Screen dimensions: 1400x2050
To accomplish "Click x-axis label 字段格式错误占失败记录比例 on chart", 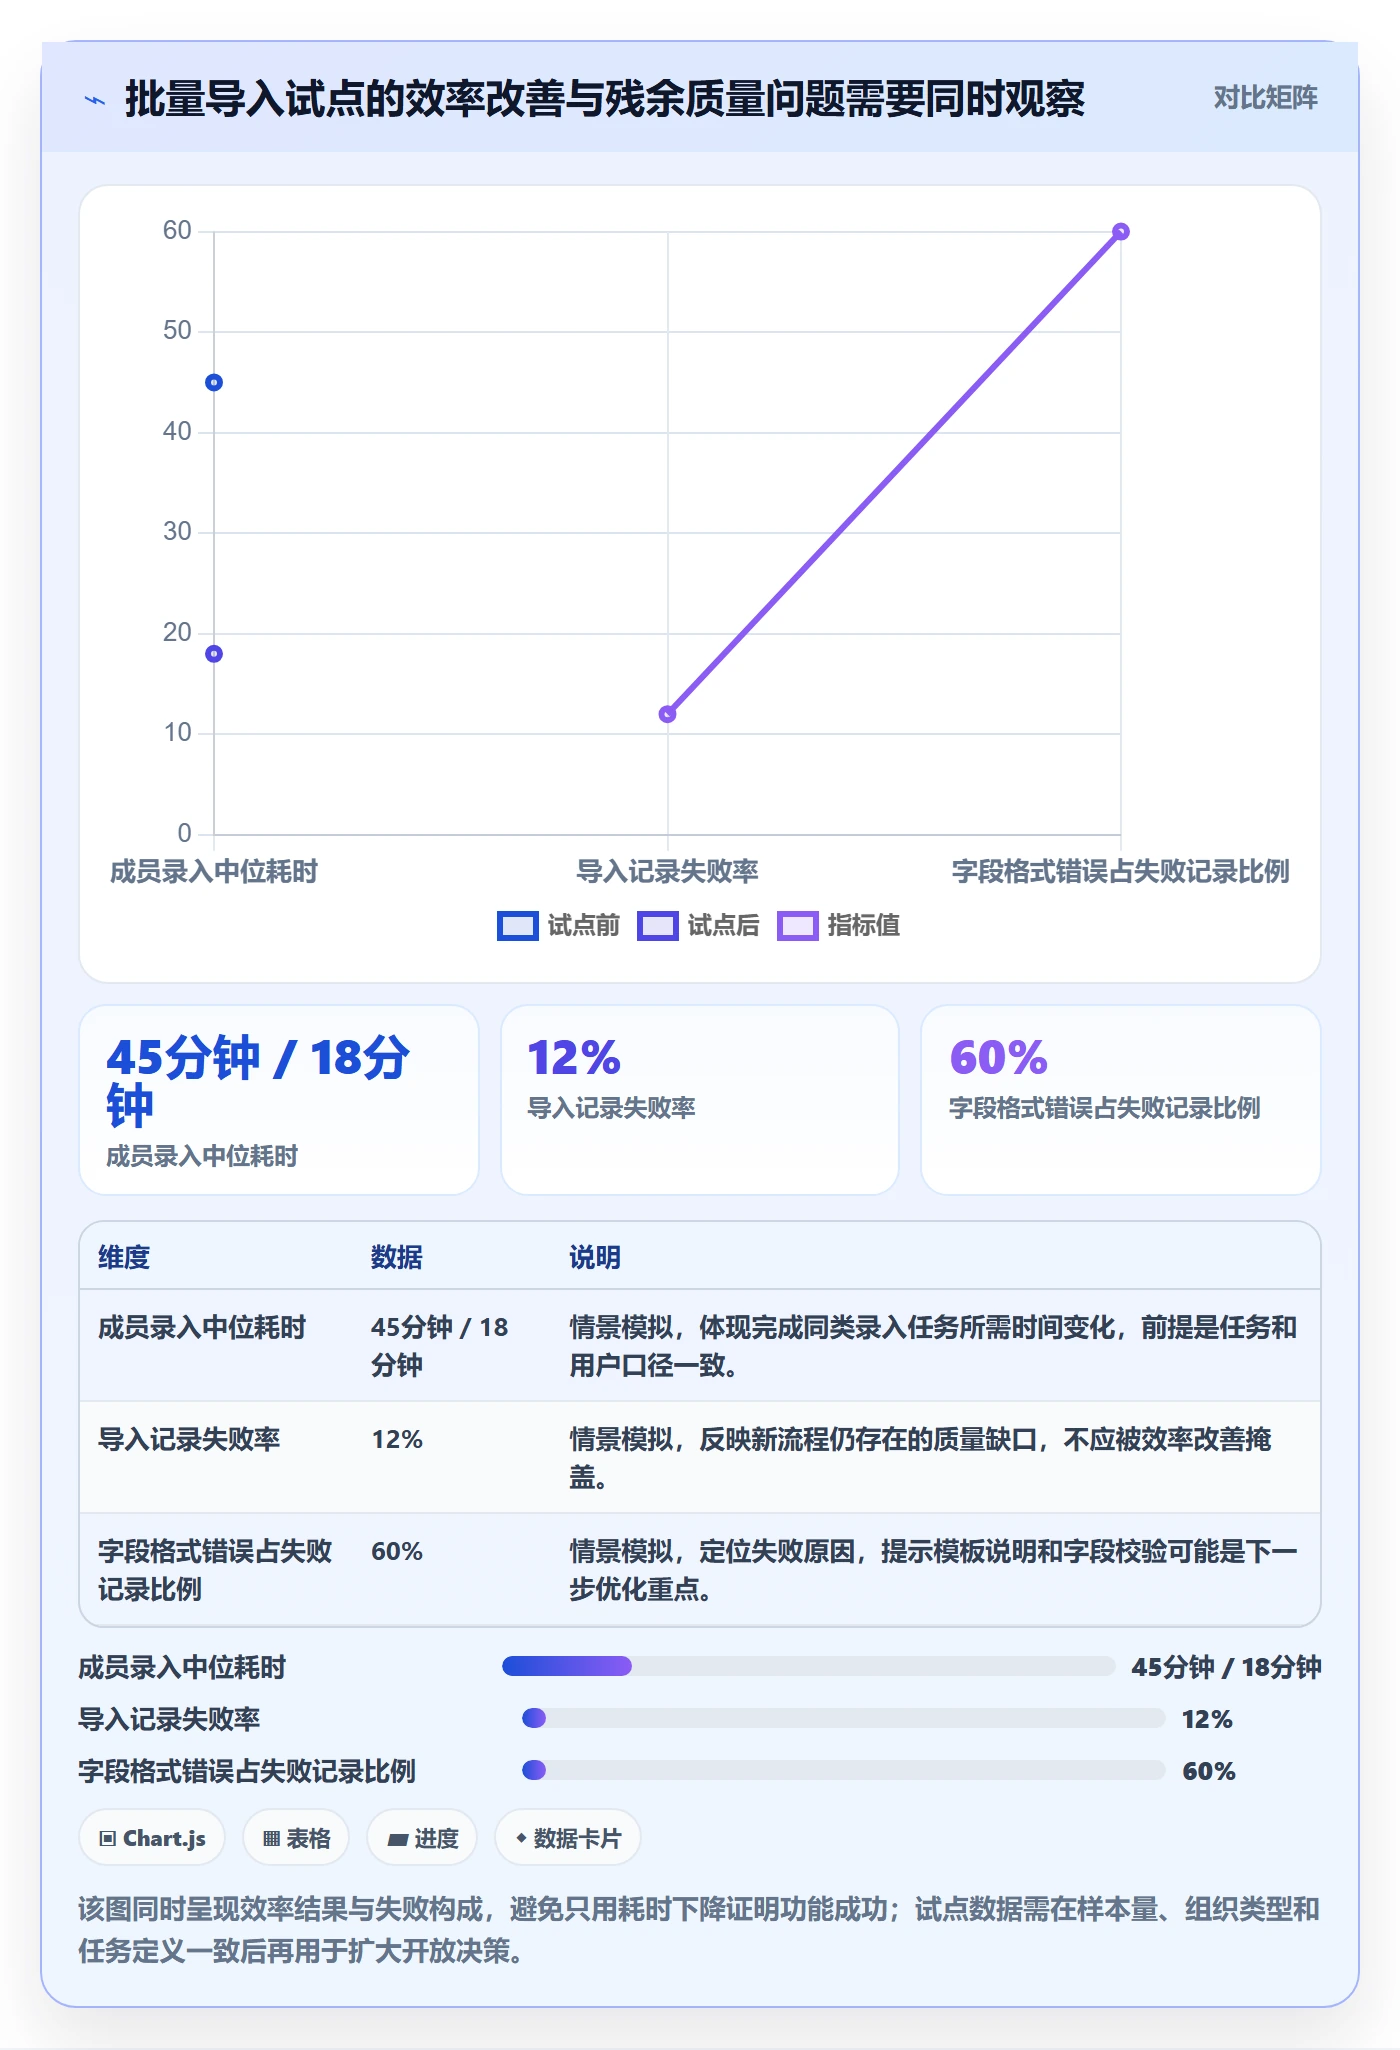I will point(1121,872).
